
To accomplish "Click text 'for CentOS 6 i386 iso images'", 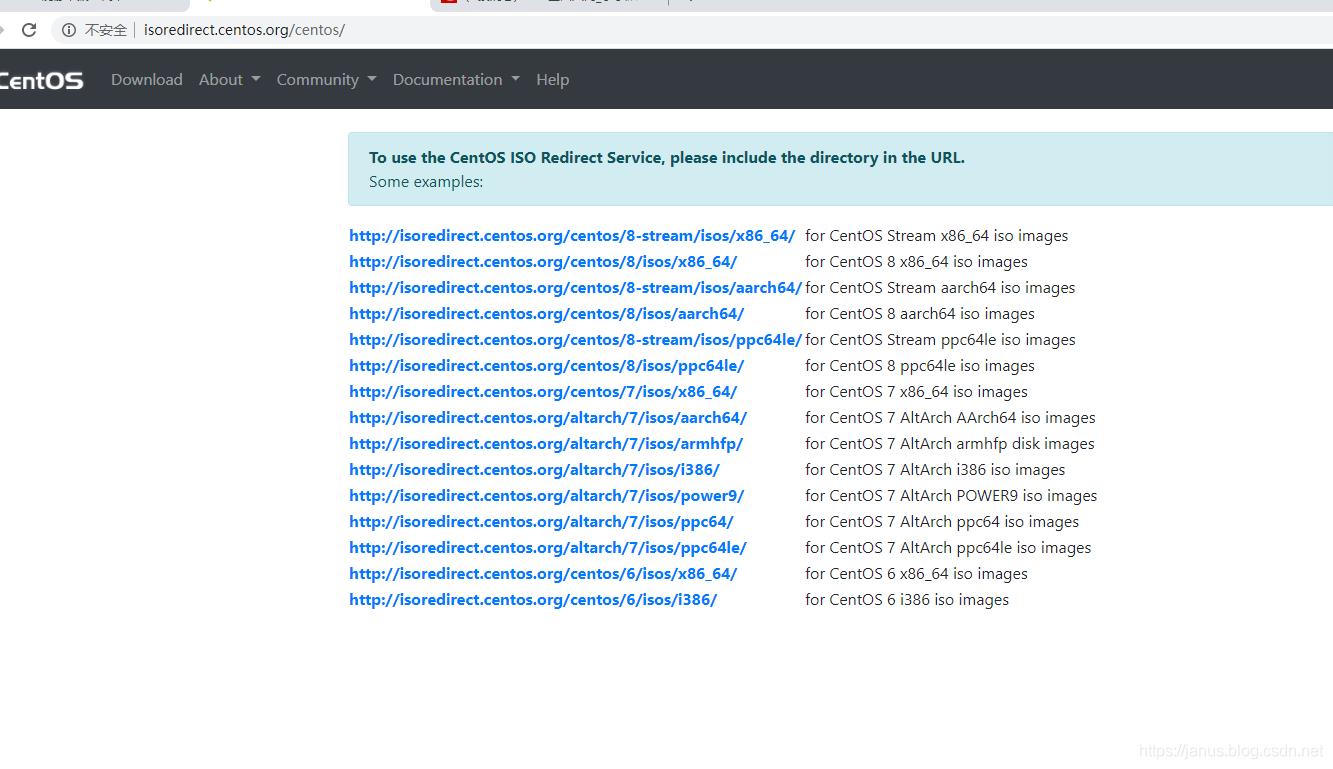I will click(907, 600).
